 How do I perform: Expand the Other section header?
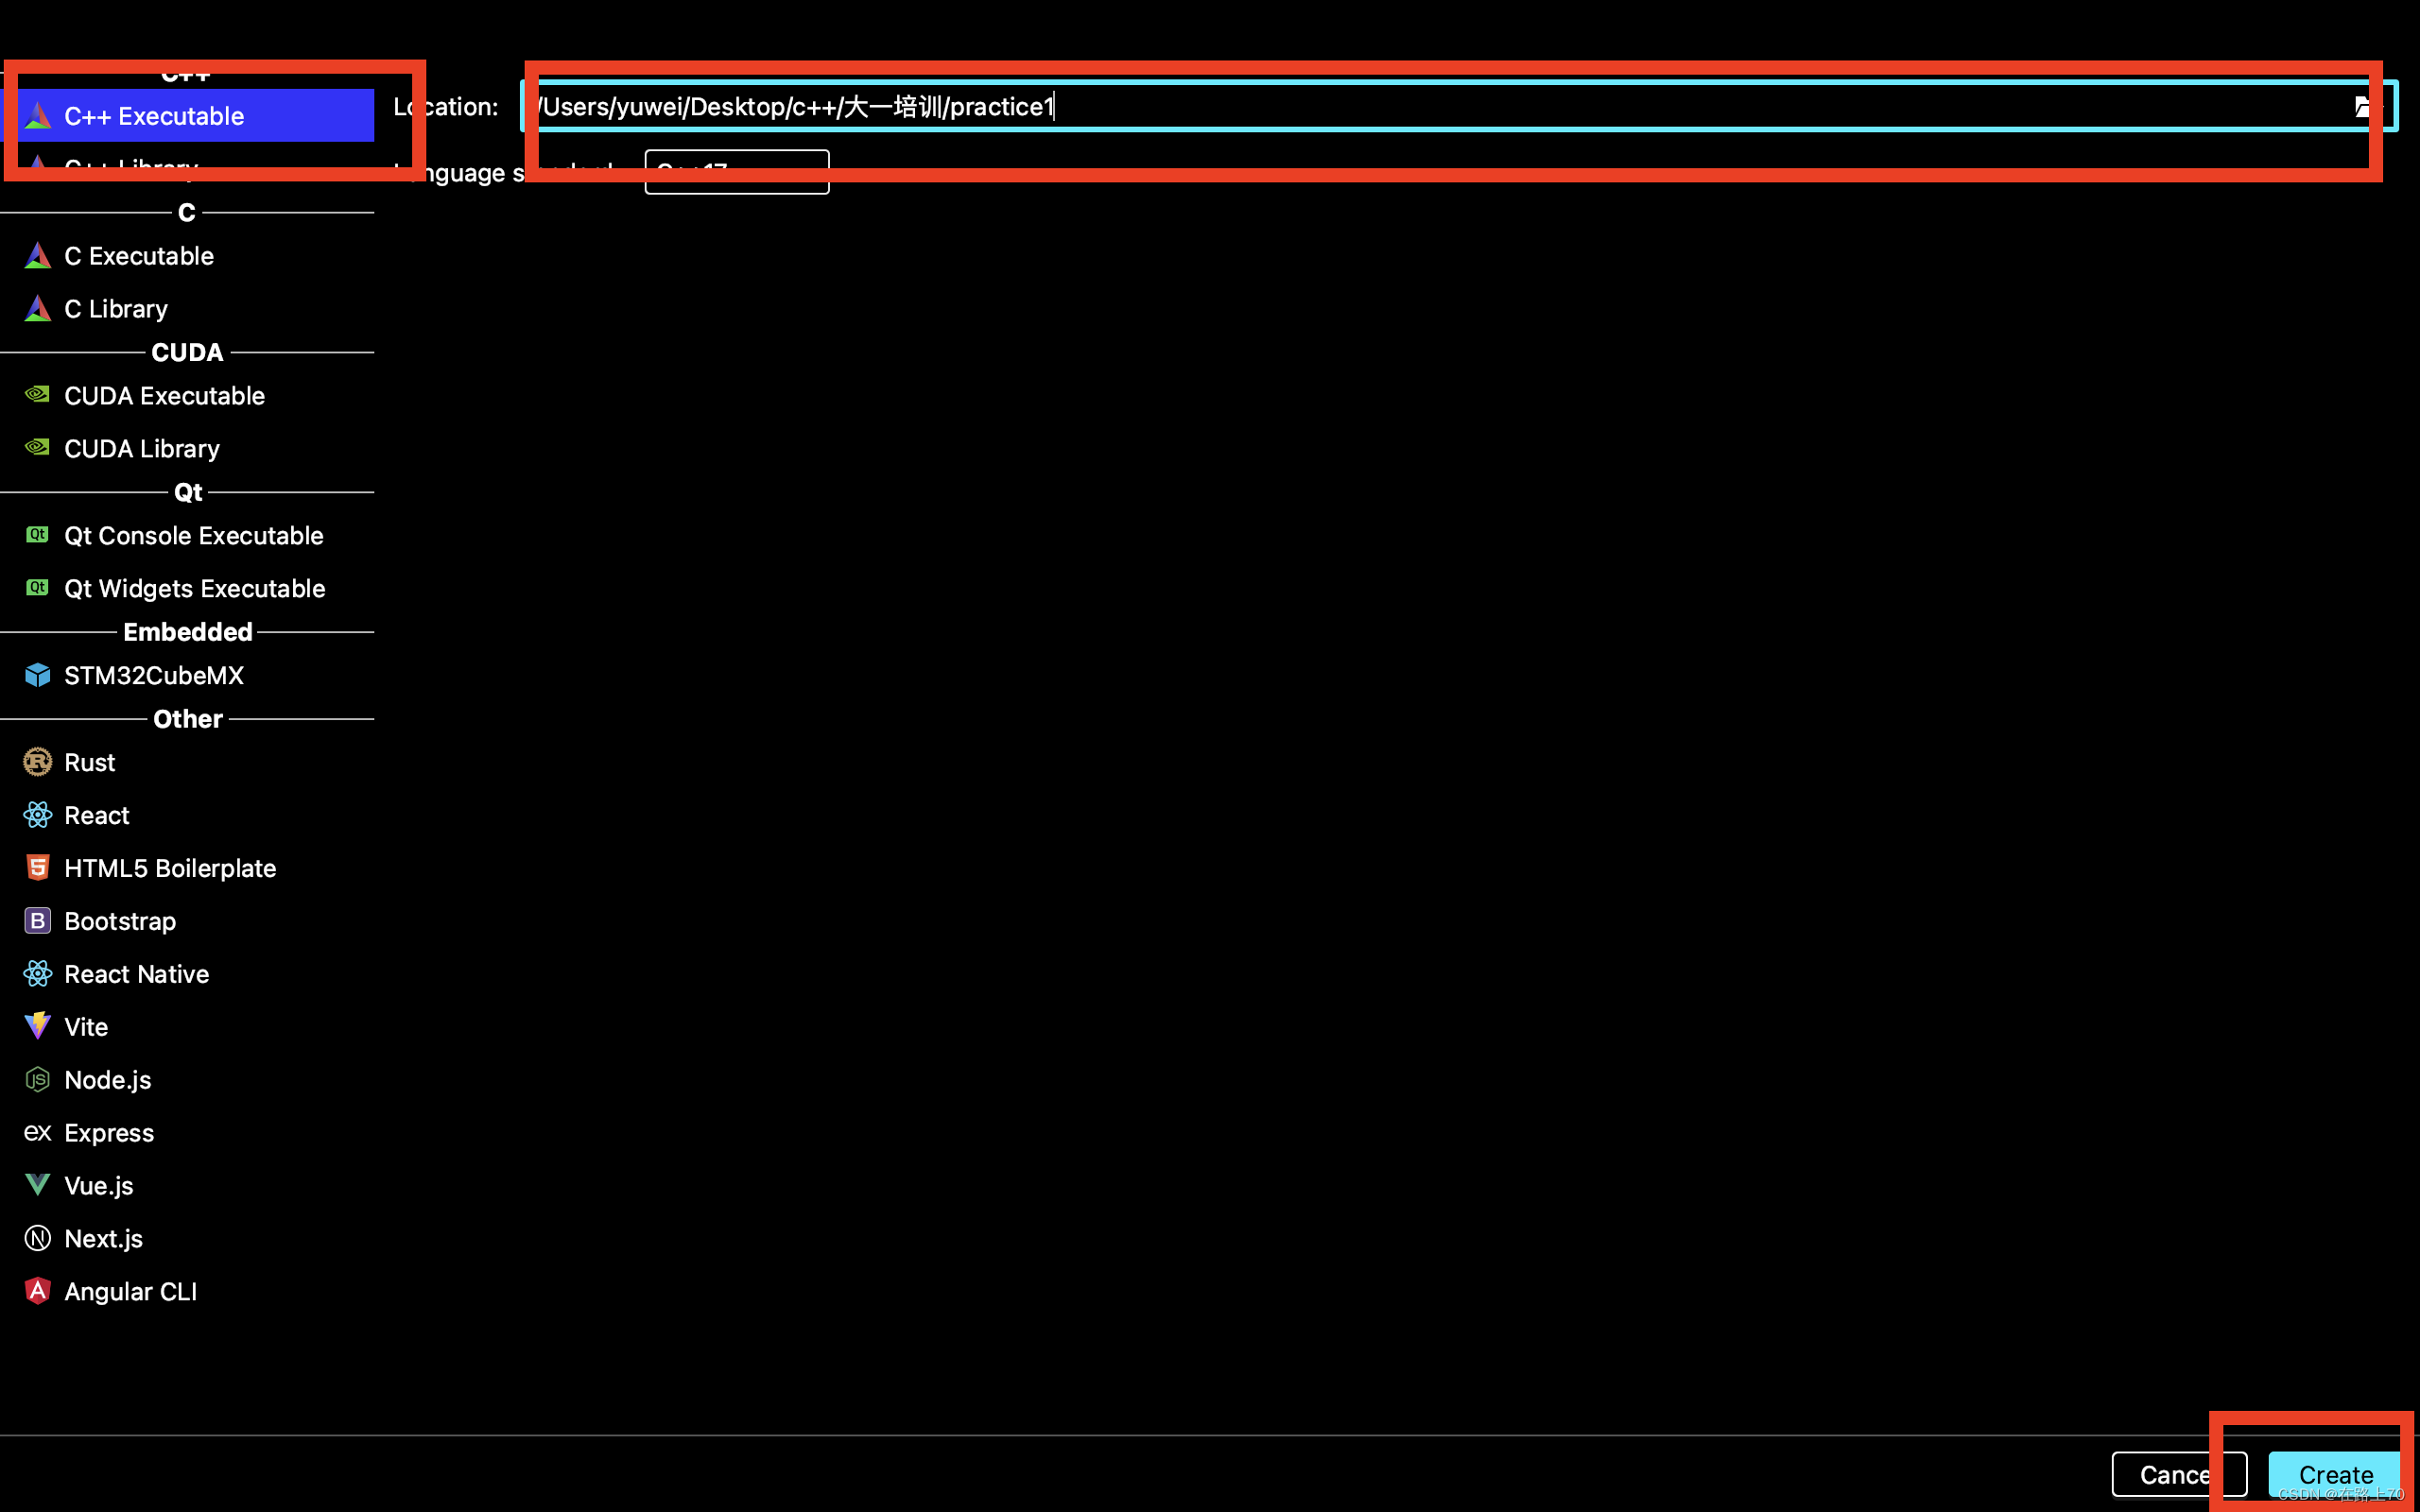tap(186, 717)
